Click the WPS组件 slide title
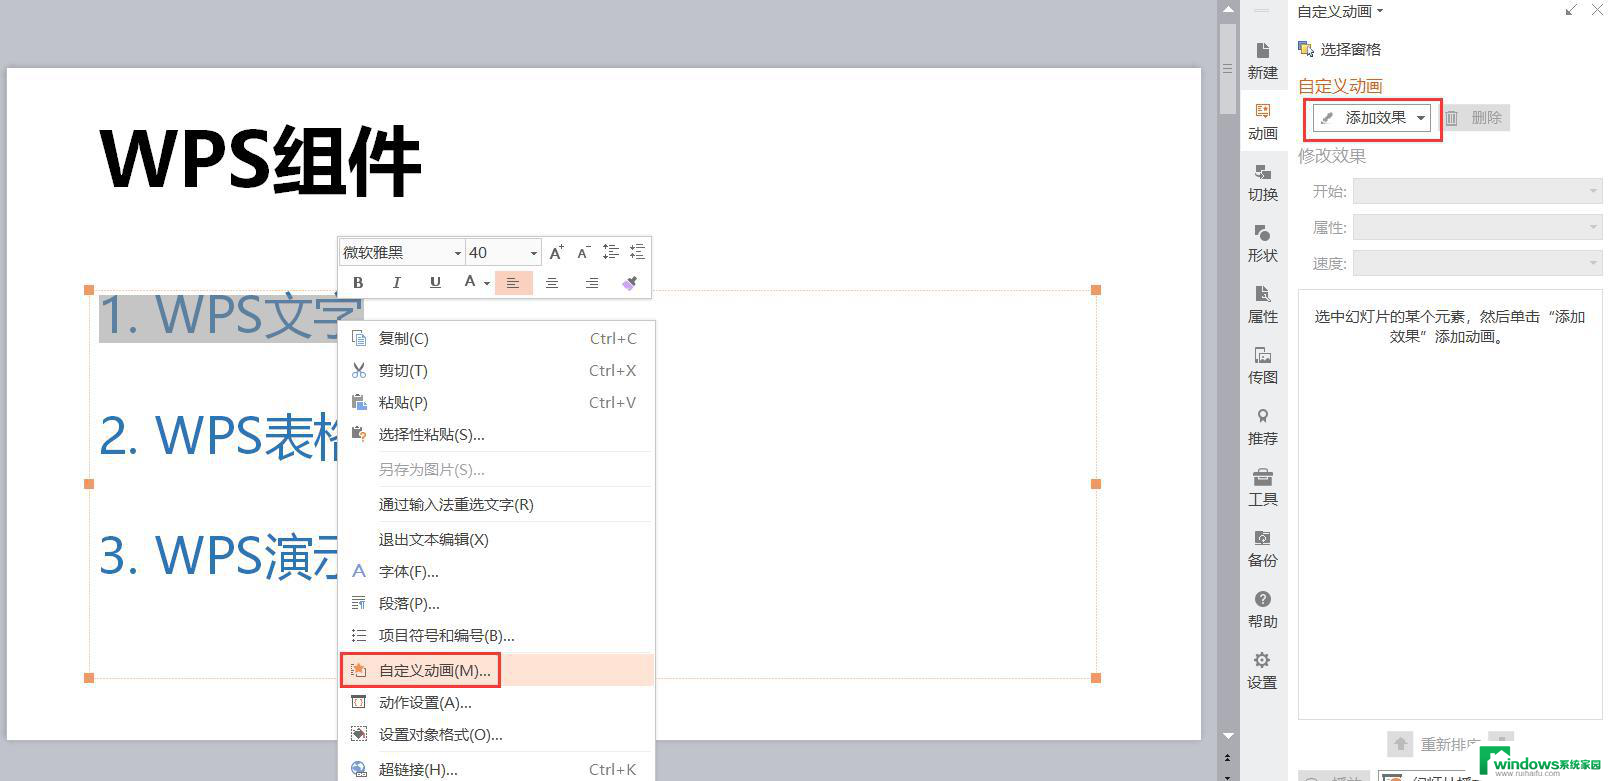 click(x=260, y=161)
